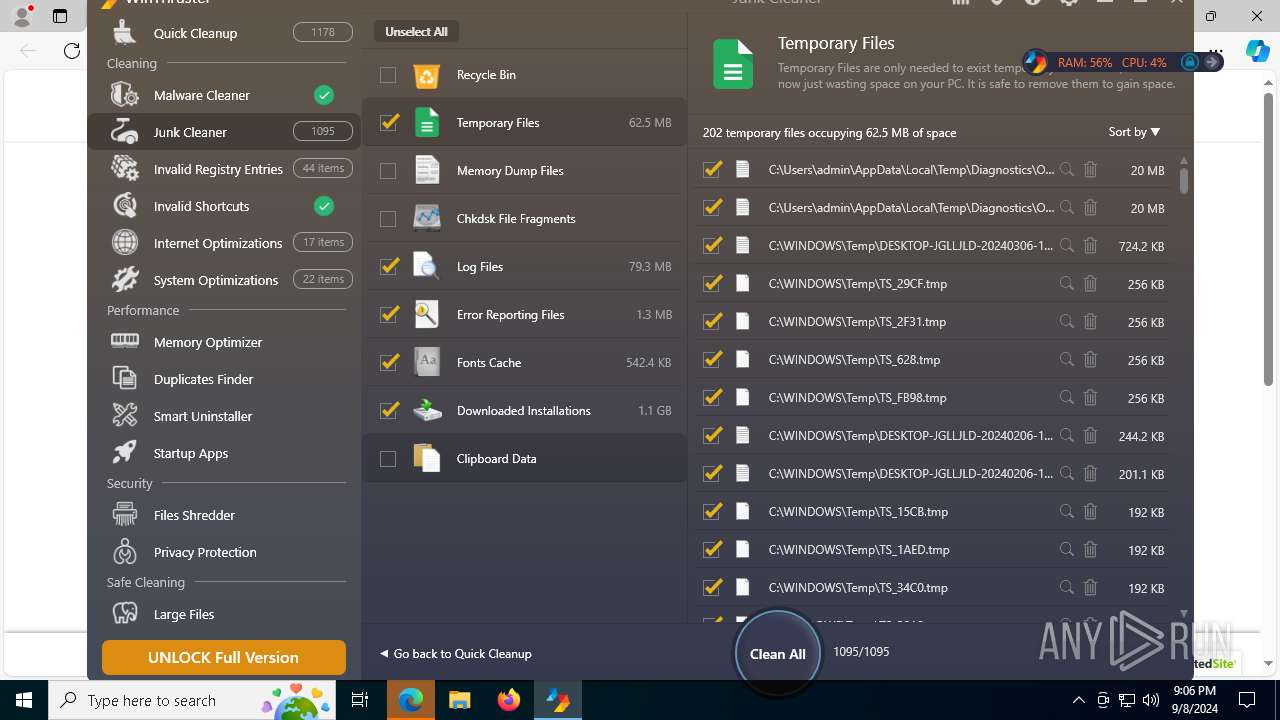Click the Recycle Bin category icon
The image size is (1280, 720).
coord(427,75)
